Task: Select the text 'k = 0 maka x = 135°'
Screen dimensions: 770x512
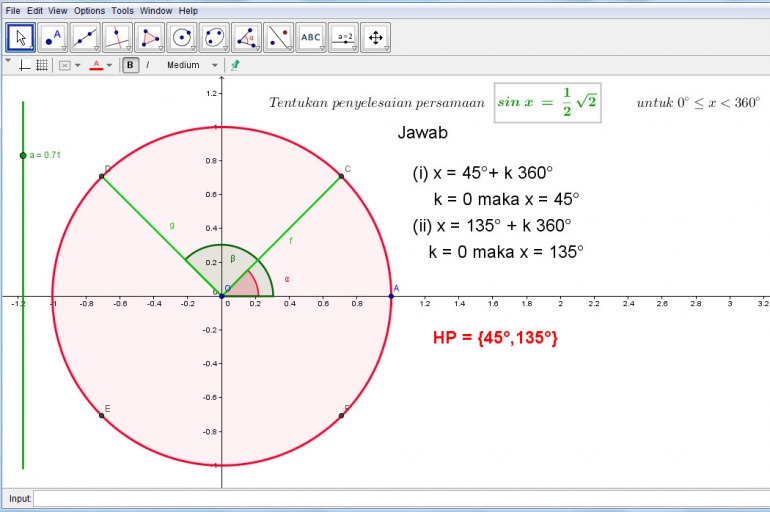Action: [x=506, y=252]
